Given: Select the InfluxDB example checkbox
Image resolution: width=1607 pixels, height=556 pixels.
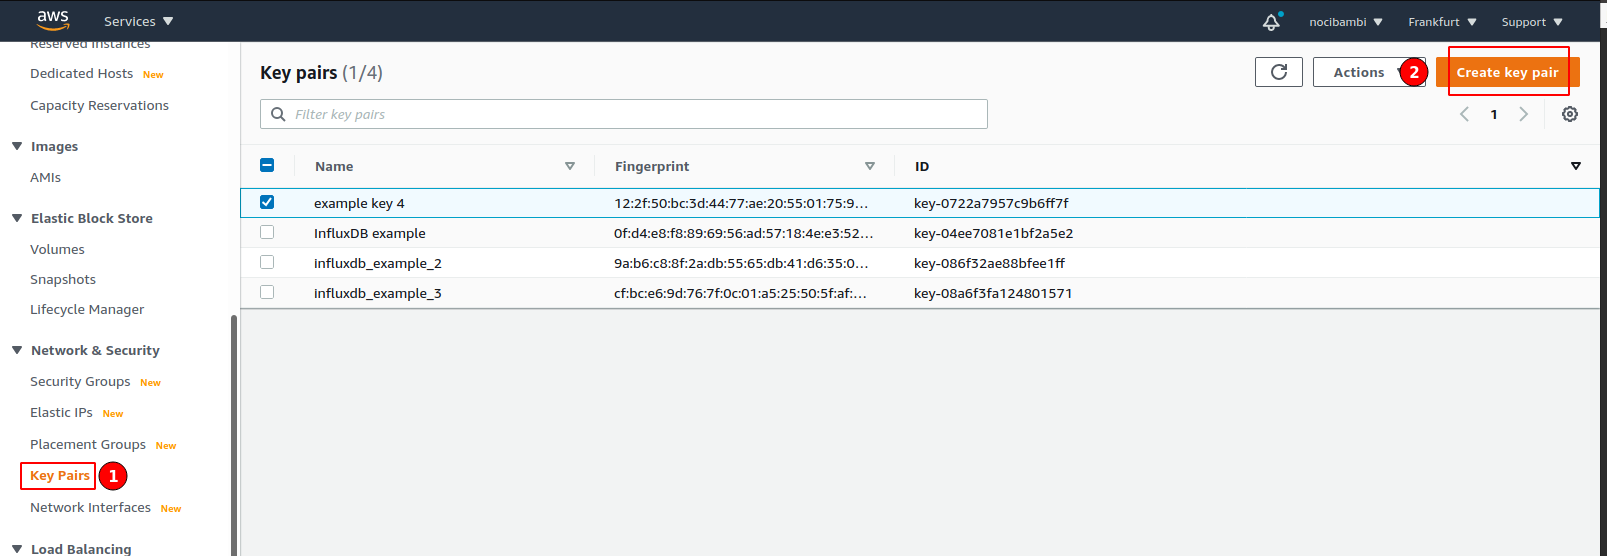Looking at the screenshot, I should (x=267, y=232).
